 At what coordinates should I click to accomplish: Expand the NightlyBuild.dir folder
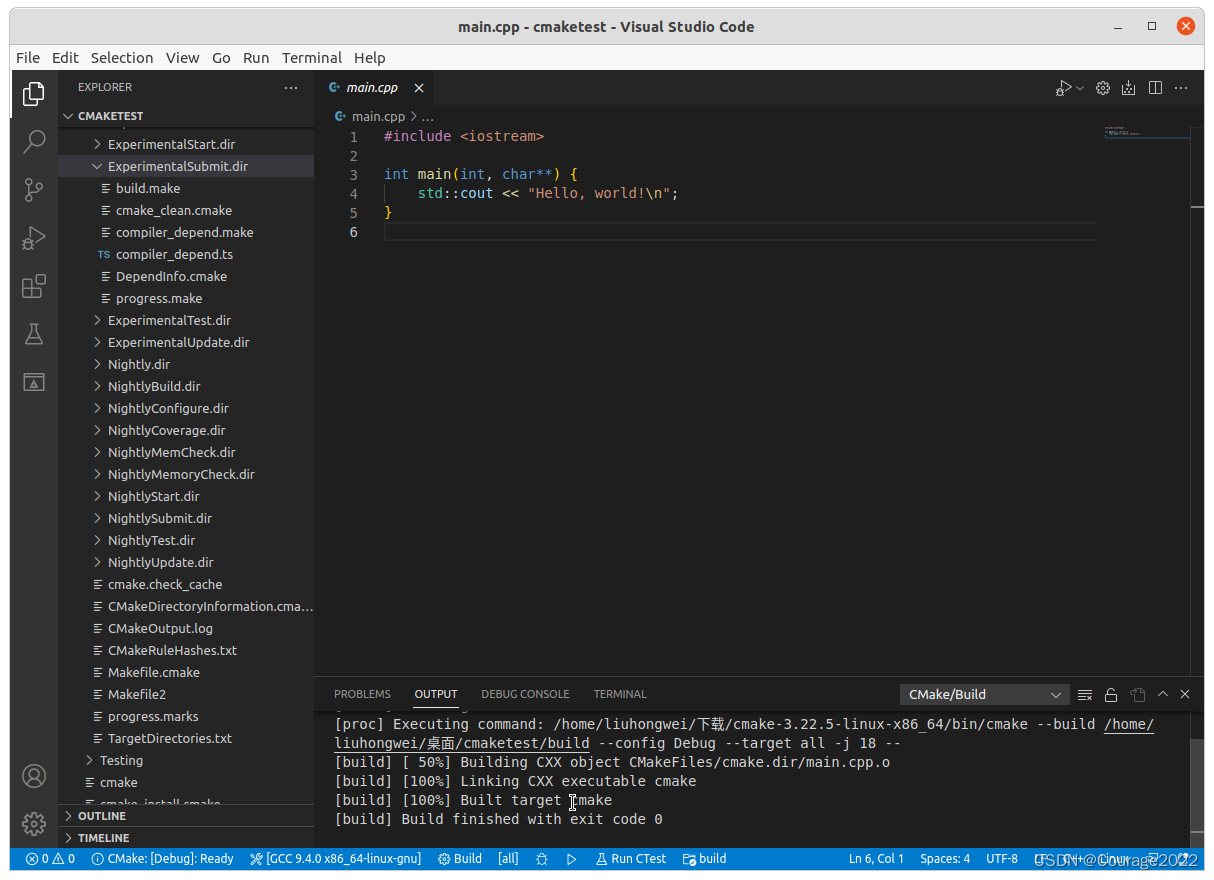186,387
